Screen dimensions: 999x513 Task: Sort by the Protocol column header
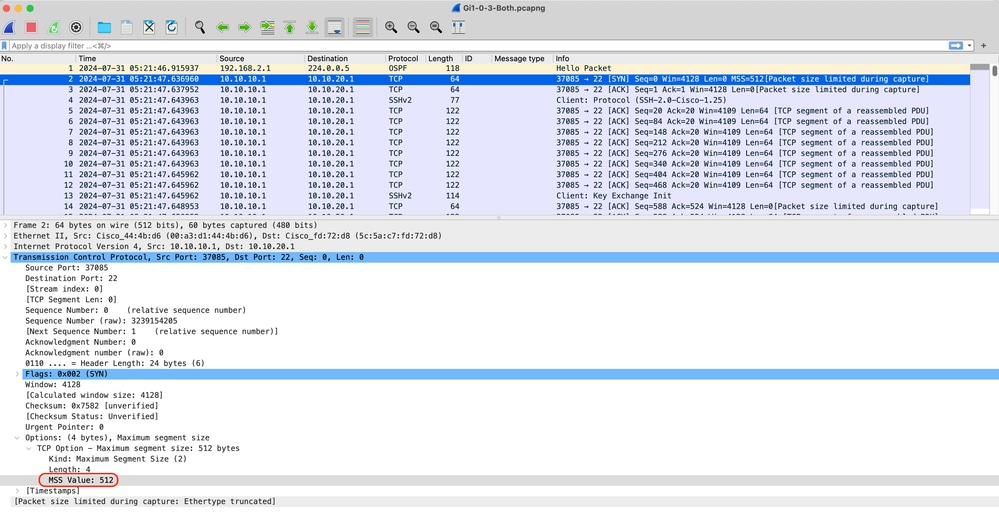click(x=405, y=59)
